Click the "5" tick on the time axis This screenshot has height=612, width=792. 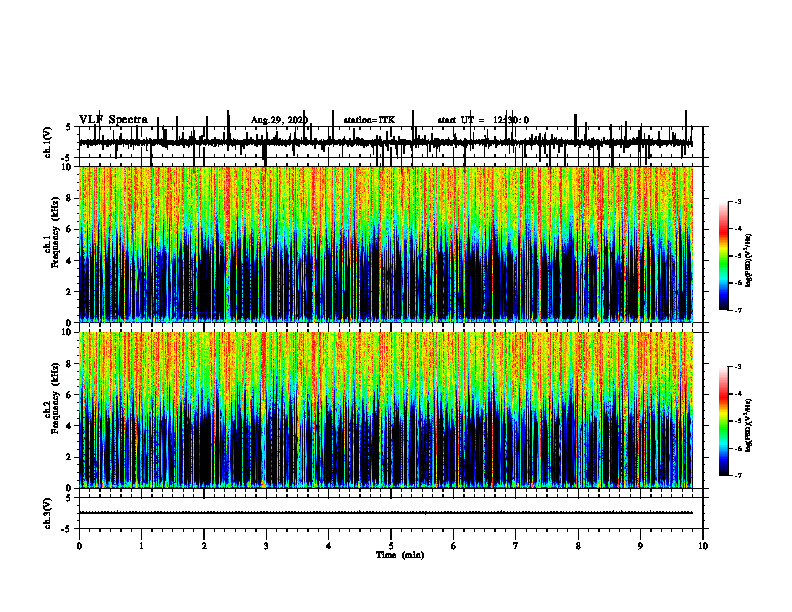[391, 546]
